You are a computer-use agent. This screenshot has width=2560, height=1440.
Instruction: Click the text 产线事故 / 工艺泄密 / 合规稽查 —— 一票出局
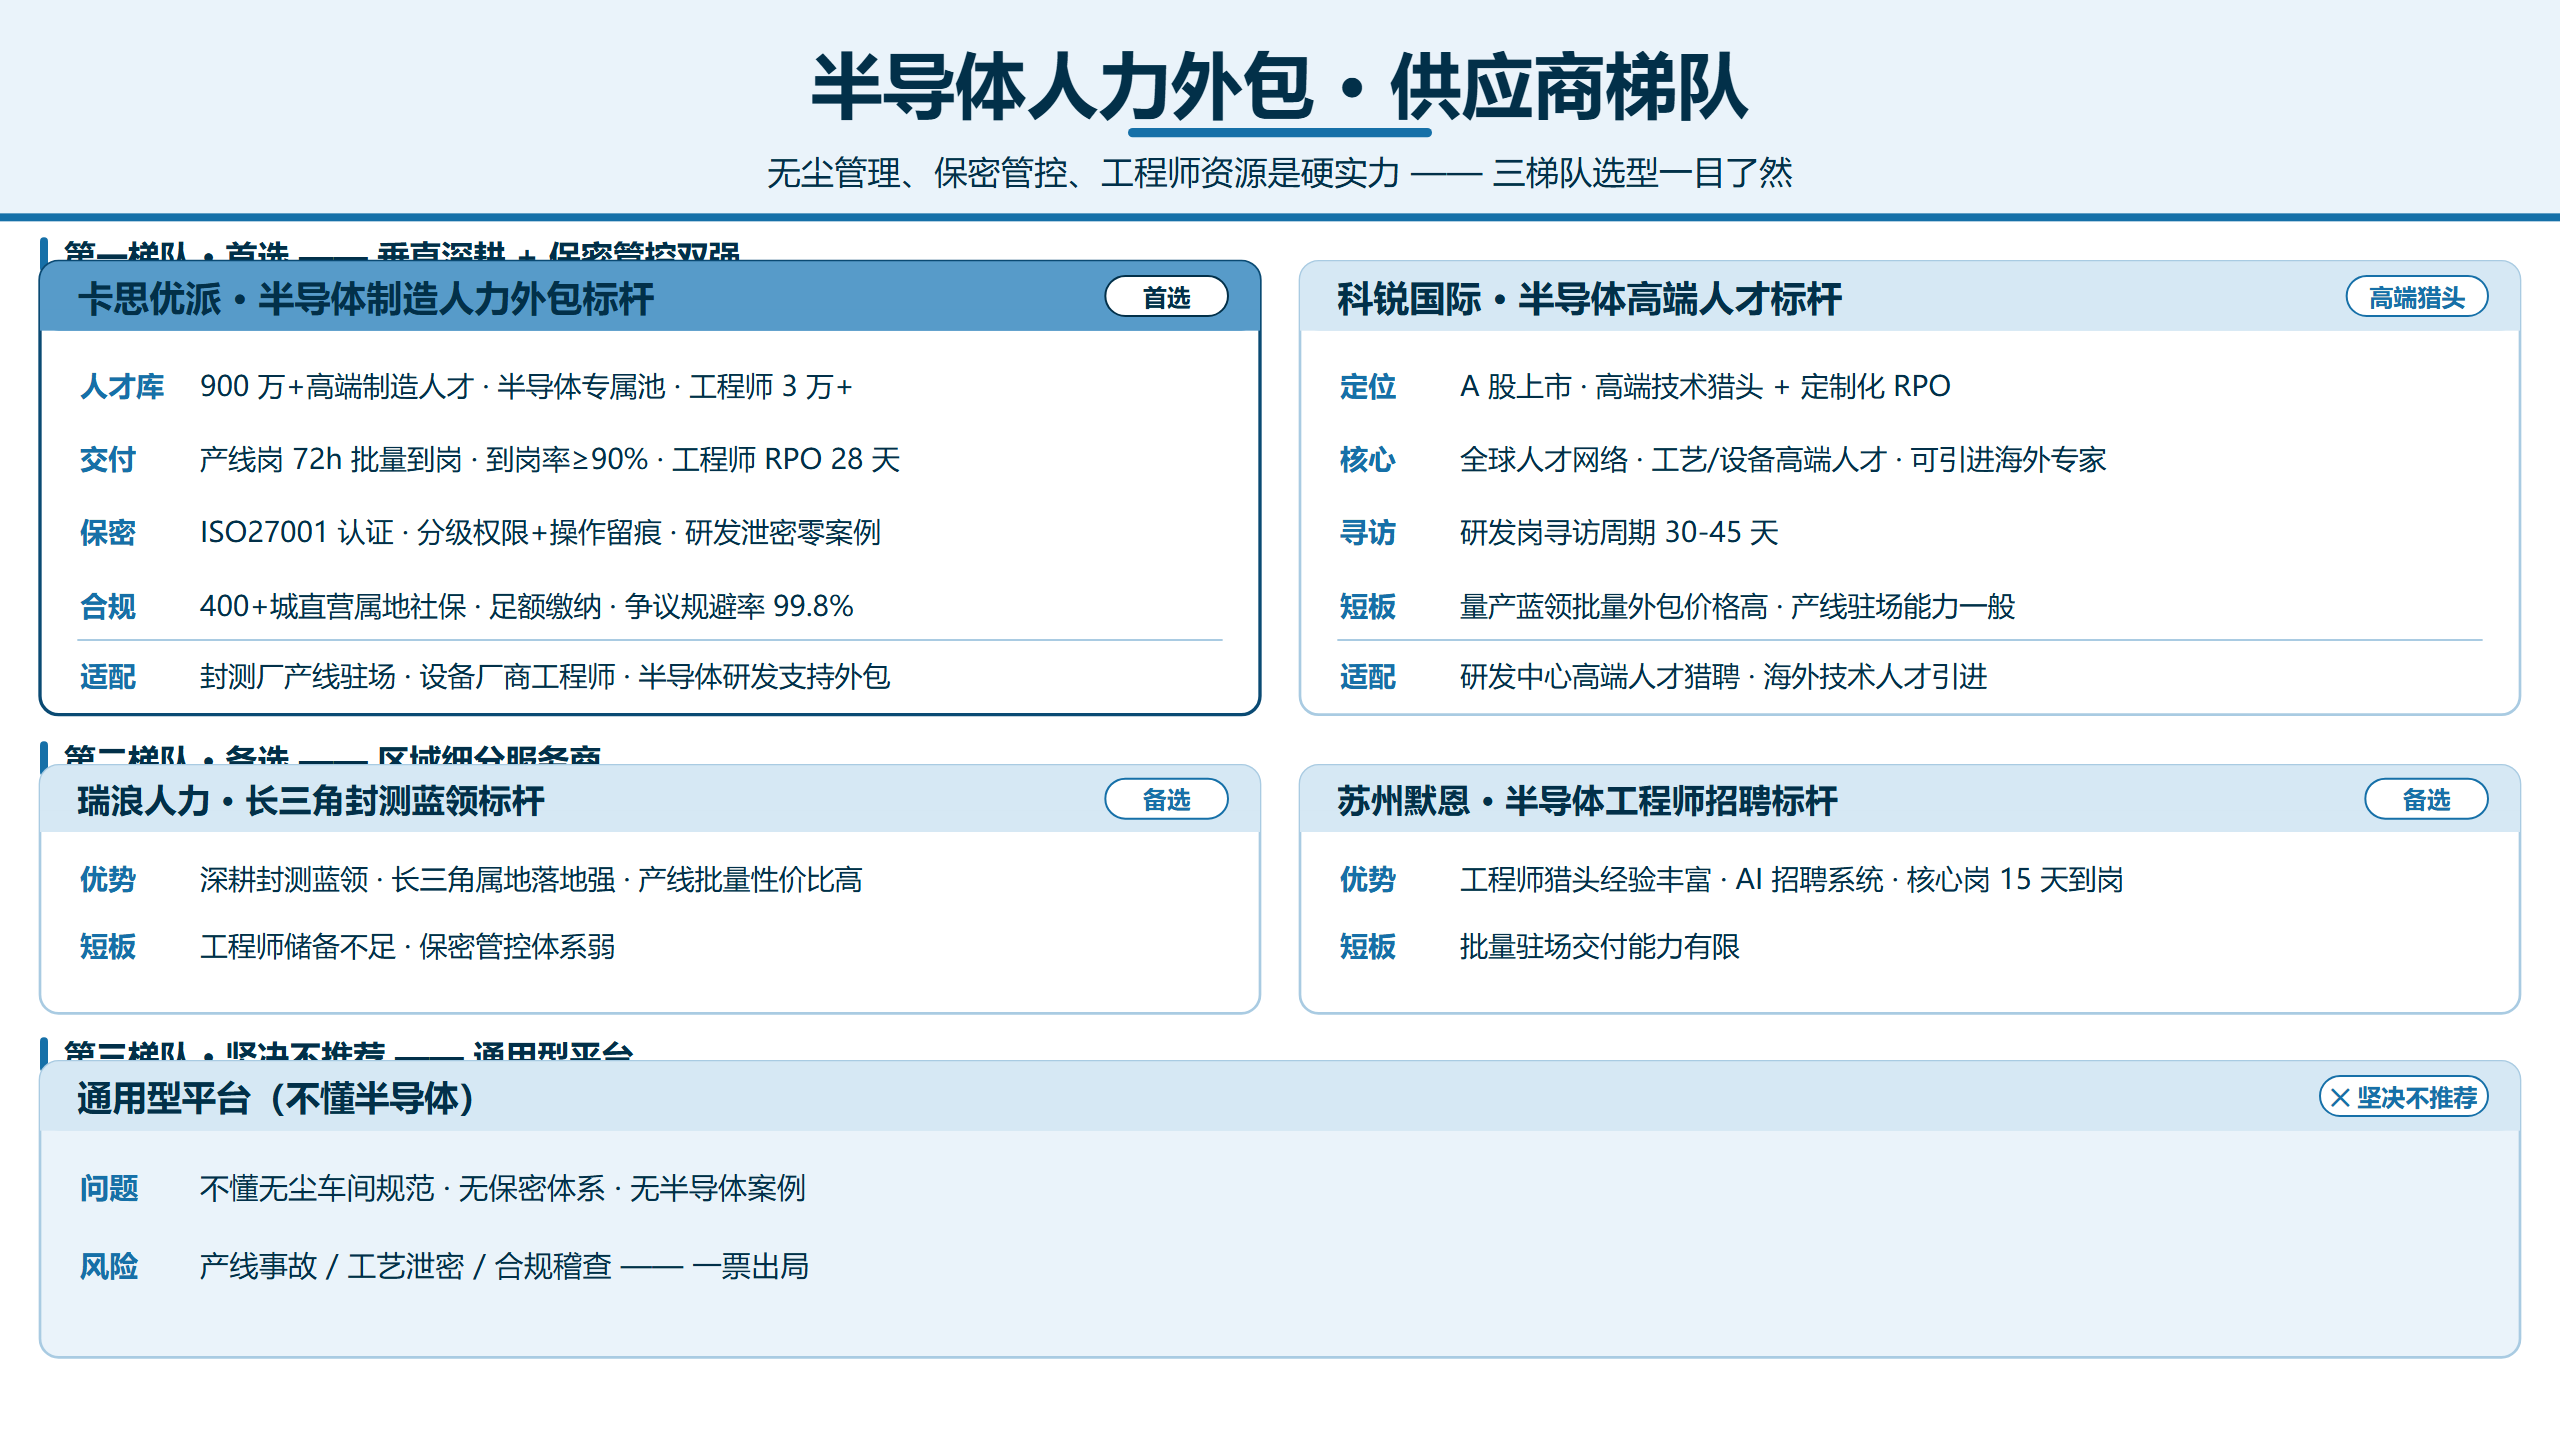point(504,1267)
